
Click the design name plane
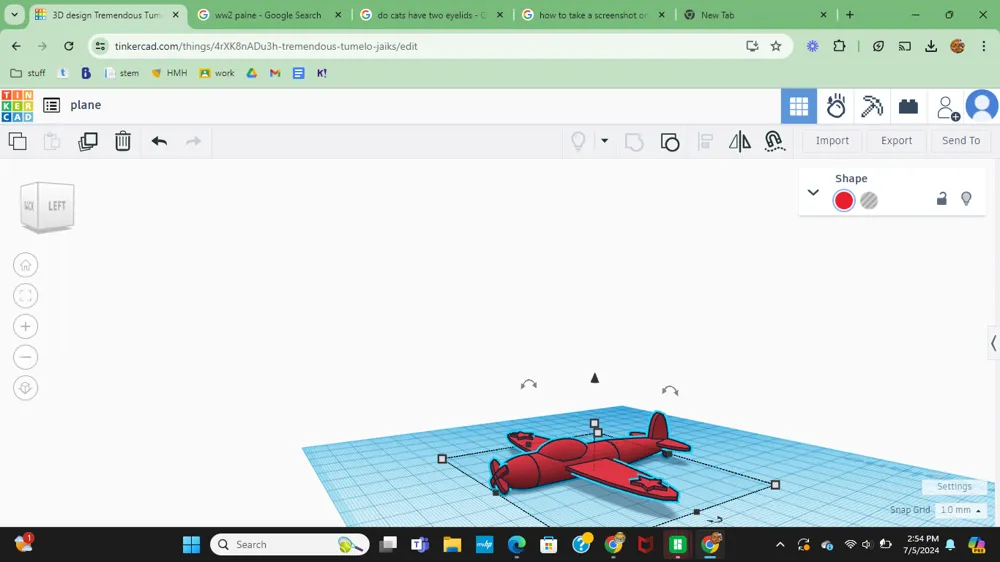85,105
